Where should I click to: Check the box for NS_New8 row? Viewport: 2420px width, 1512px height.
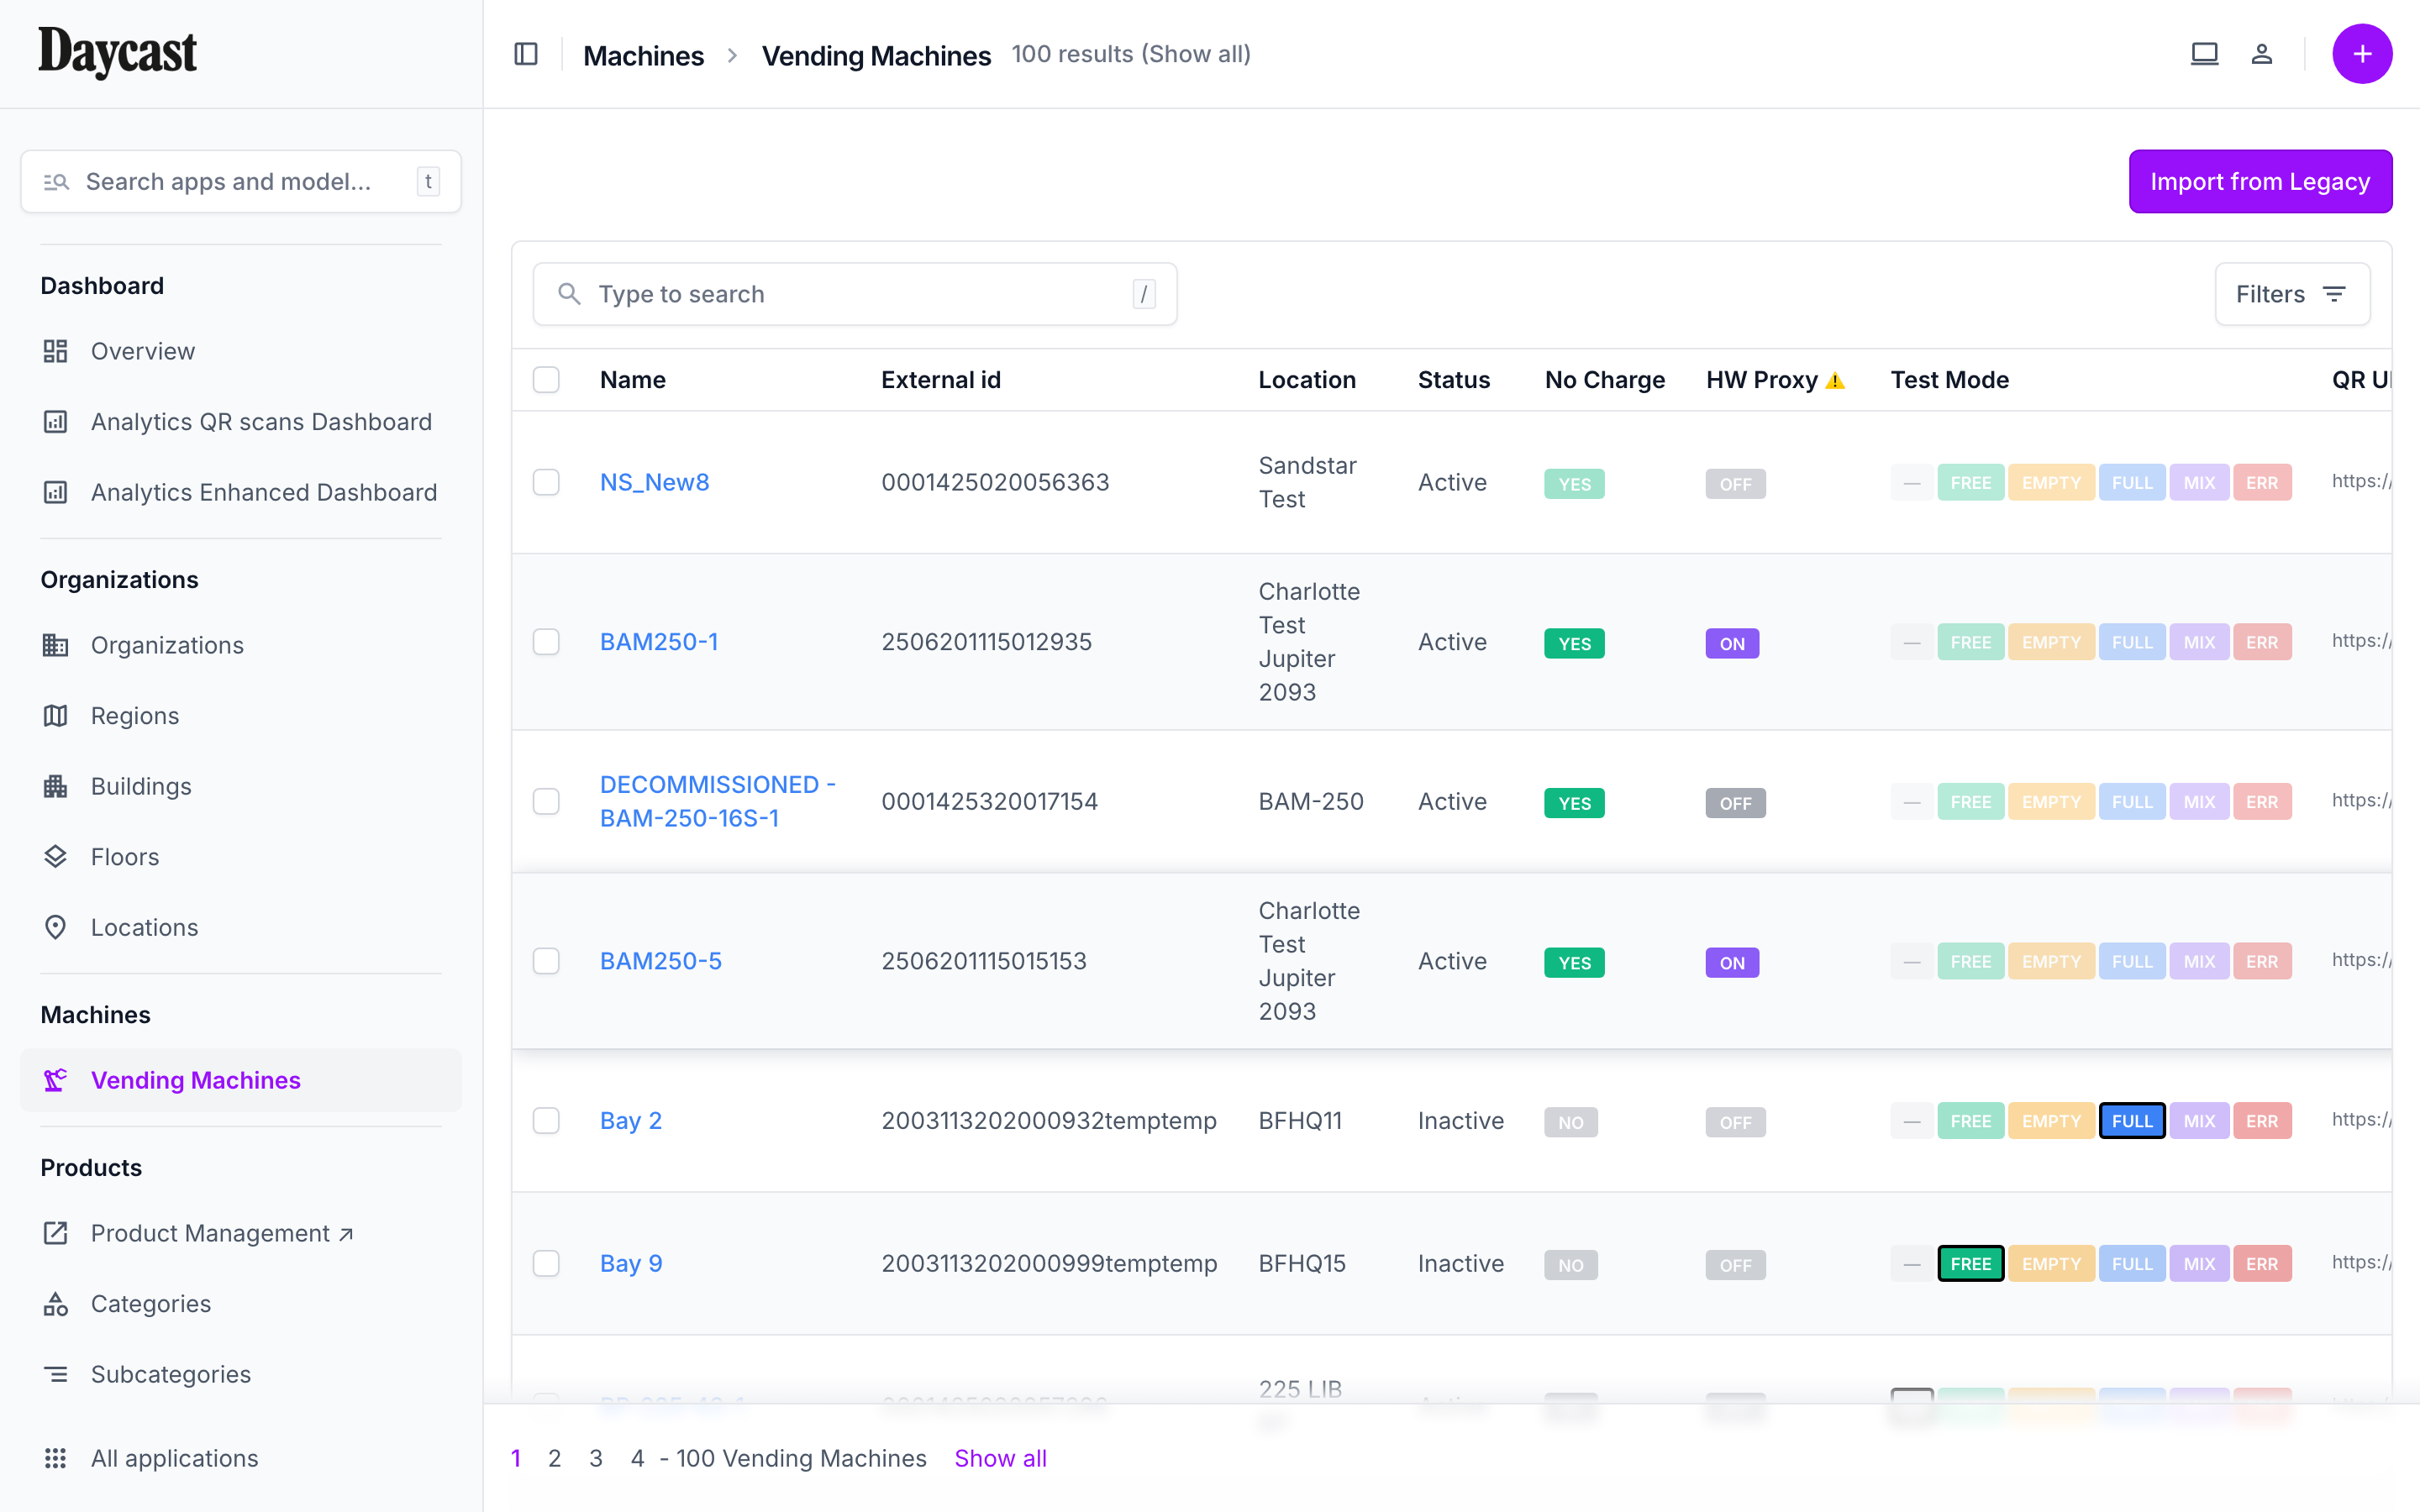pos(546,482)
